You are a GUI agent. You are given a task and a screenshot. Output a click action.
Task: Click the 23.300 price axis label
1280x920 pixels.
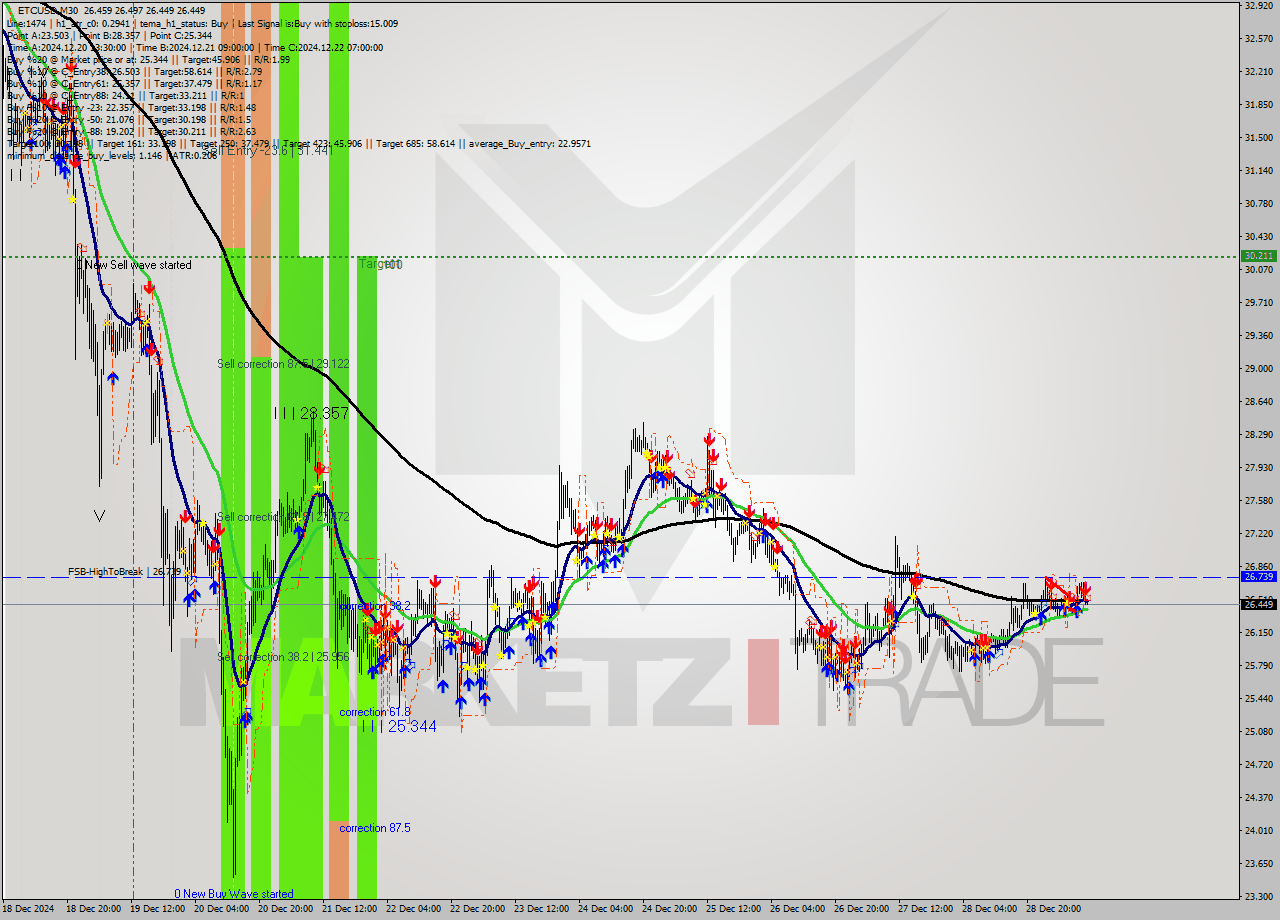click(1258, 896)
